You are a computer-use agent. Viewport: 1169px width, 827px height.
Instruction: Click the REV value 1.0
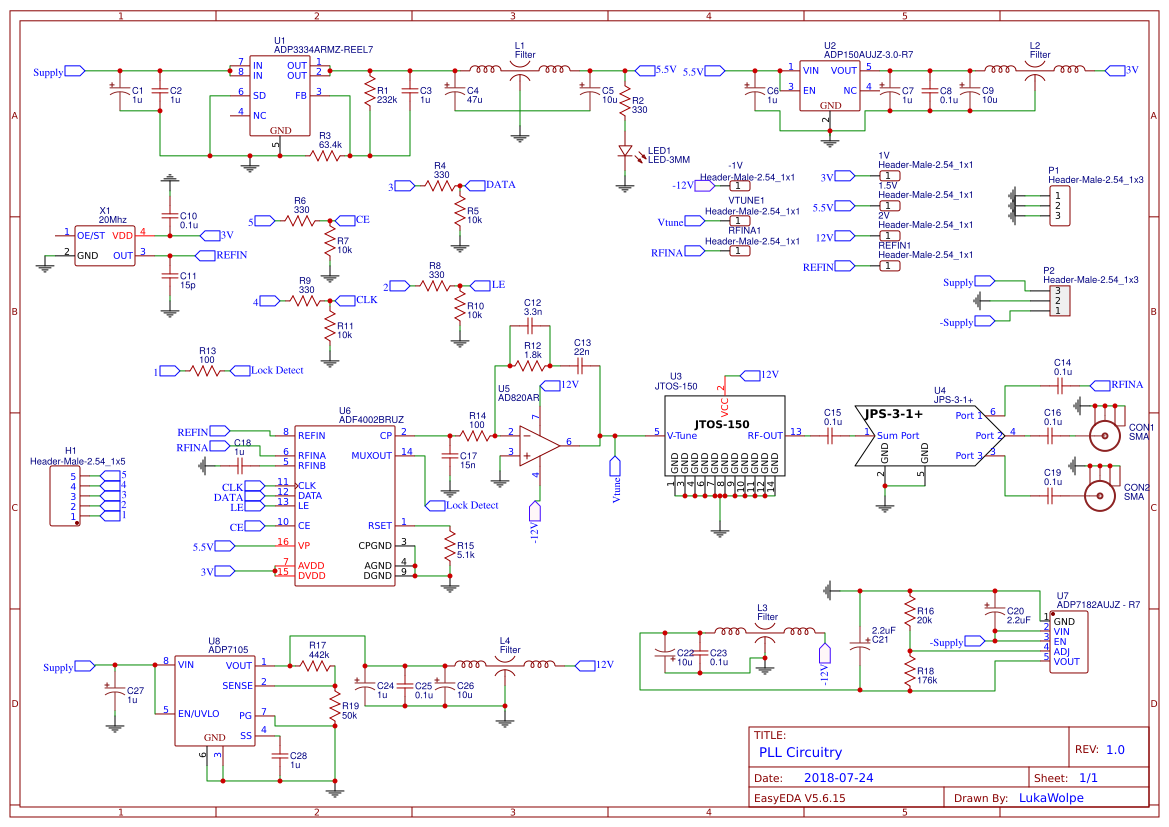click(1115, 750)
